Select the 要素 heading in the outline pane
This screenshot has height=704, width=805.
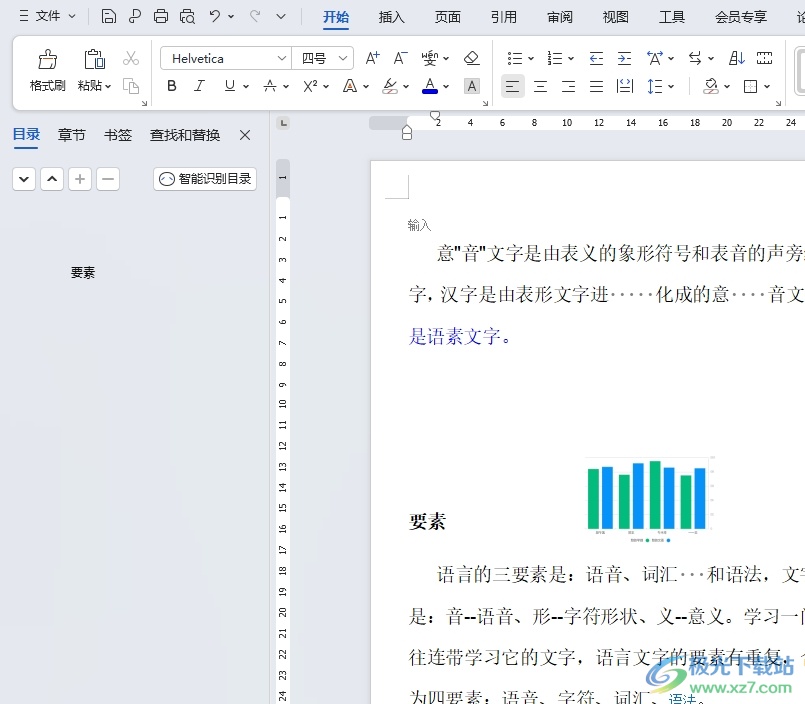[83, 273]
